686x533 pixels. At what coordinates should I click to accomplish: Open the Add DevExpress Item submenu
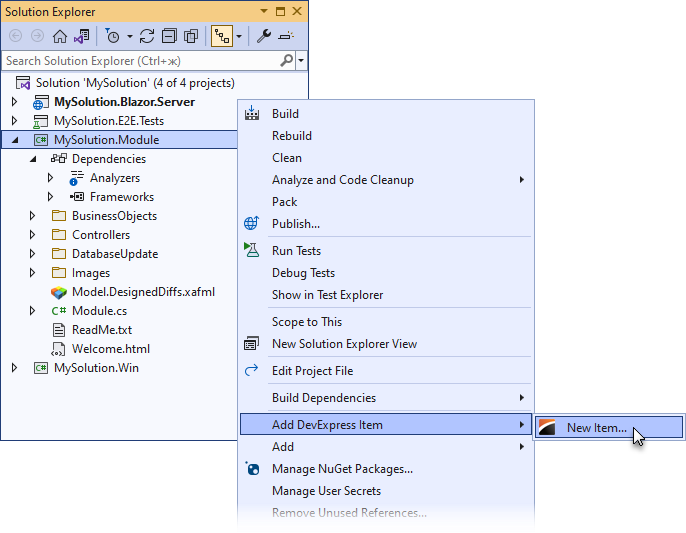(x=385, y=424)
